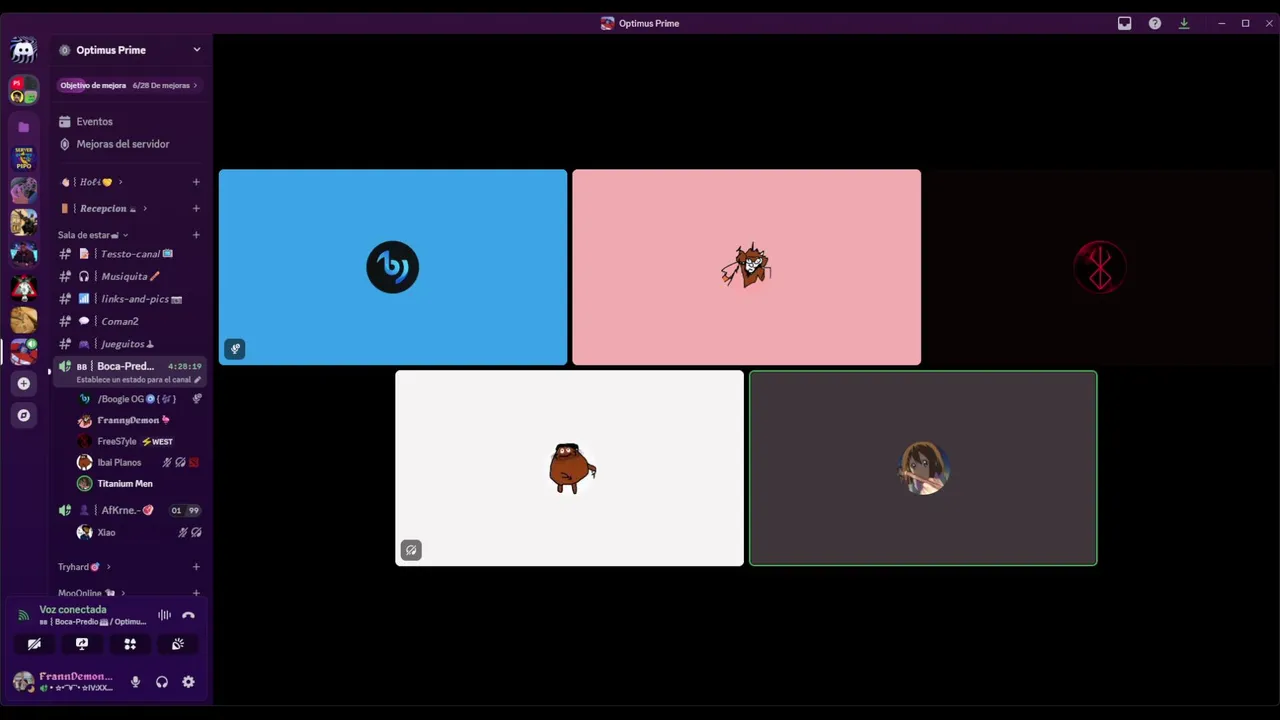Click the 01 99 user limit badge on AfKrne

(185, 510)
